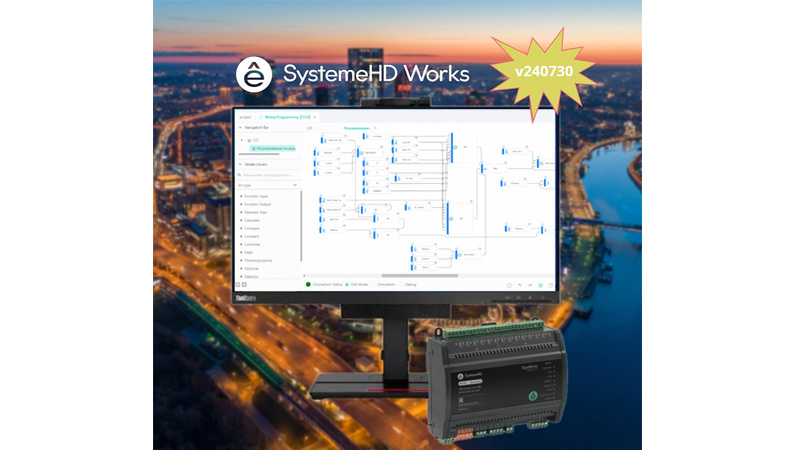Click the canvas horizontal scrollbar thumb
The width and height of the screenshot is (800, 450).
point(419,276)
